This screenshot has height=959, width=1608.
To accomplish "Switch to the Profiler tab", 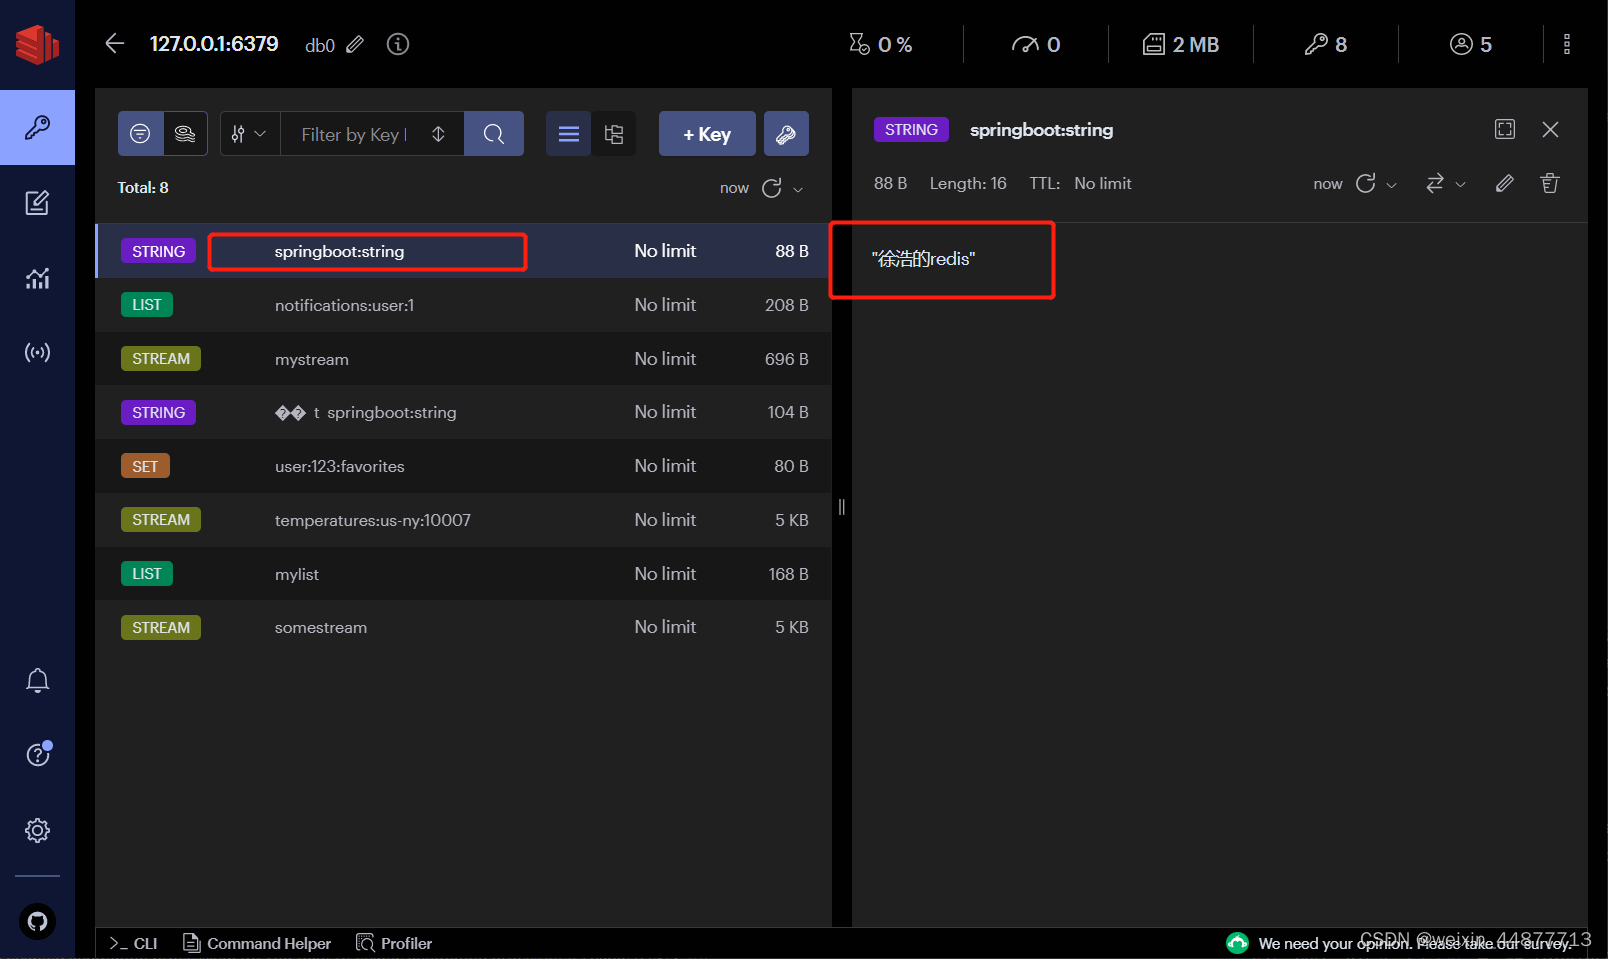I will (x=394, y=943).
